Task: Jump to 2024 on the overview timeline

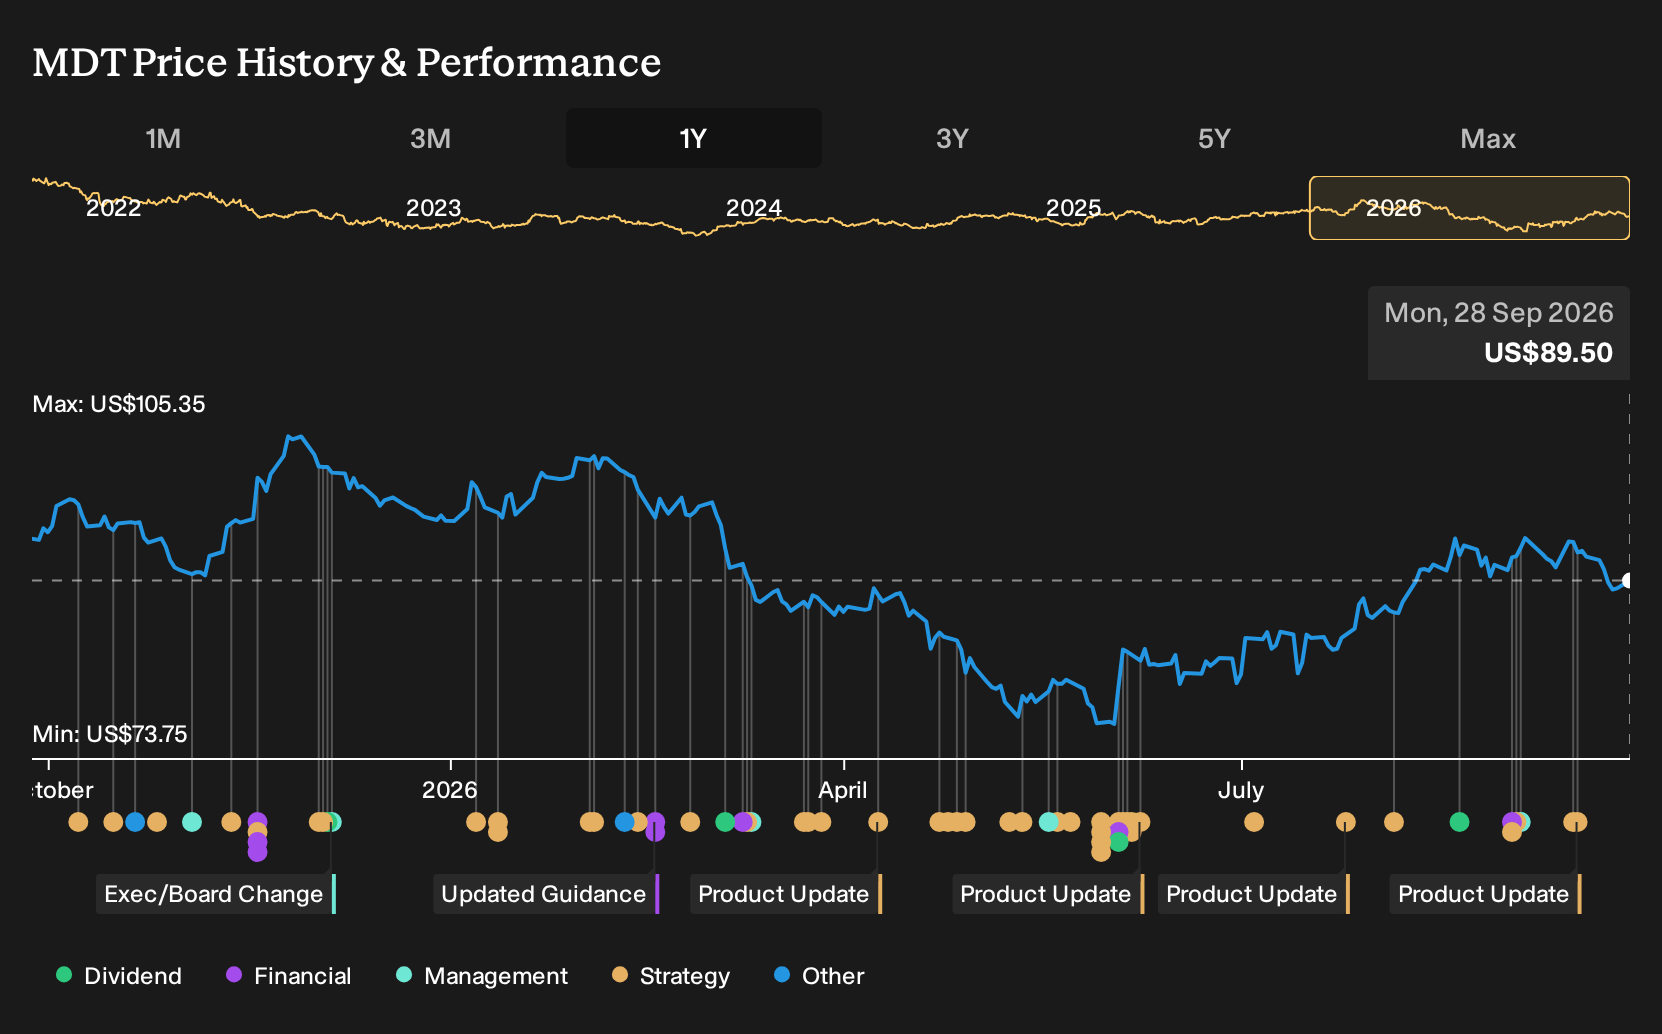Action: point(753,208)
